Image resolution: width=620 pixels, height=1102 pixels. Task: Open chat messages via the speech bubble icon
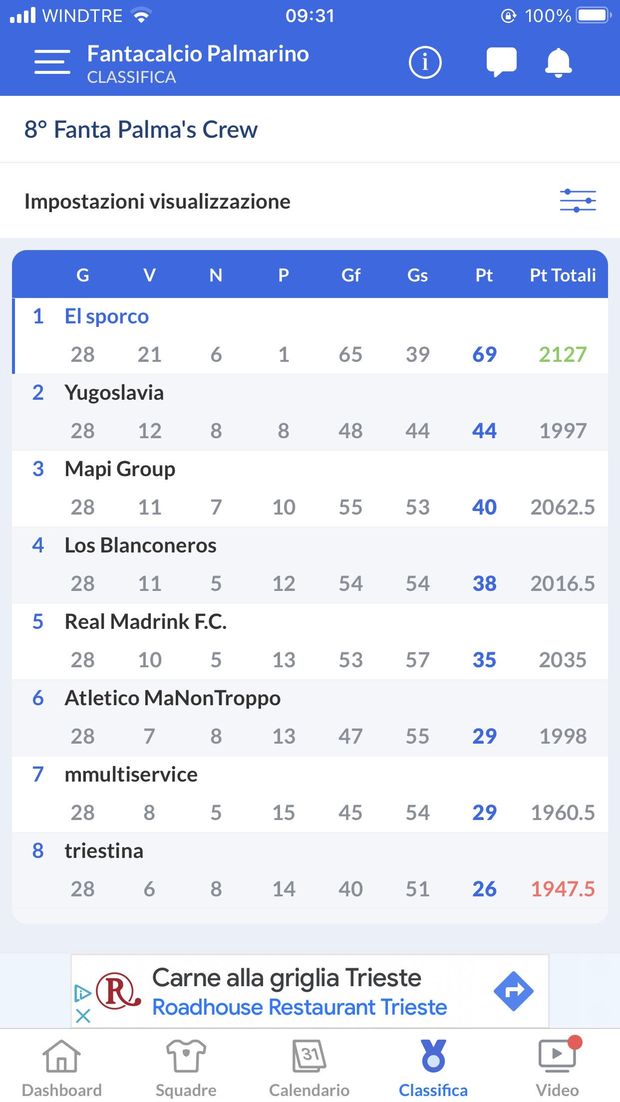(501, 61)
